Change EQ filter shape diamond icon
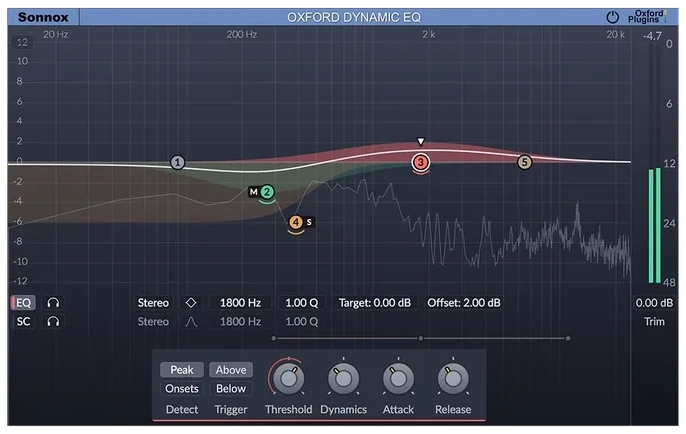 191,303
